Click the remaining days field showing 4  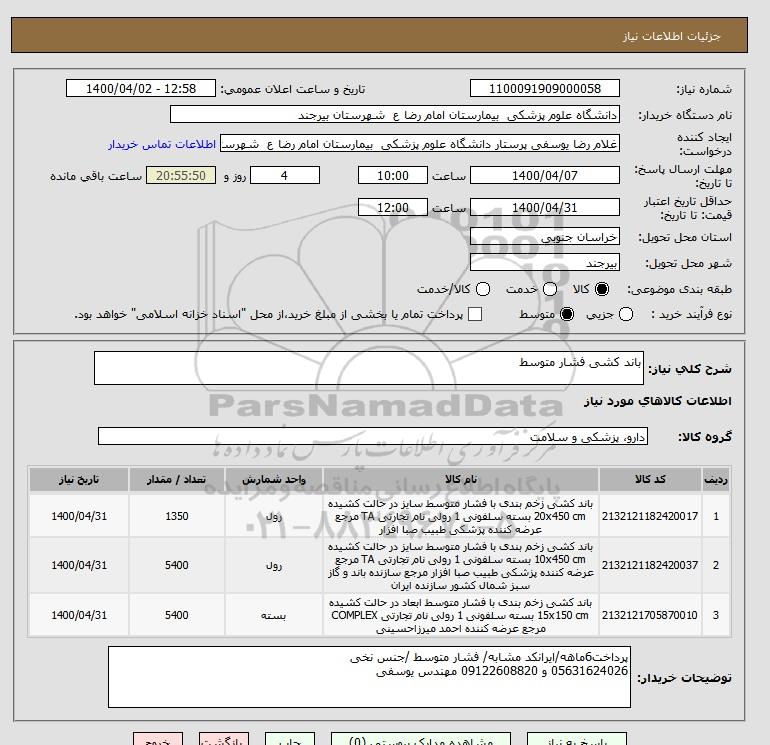coord(285,175)
